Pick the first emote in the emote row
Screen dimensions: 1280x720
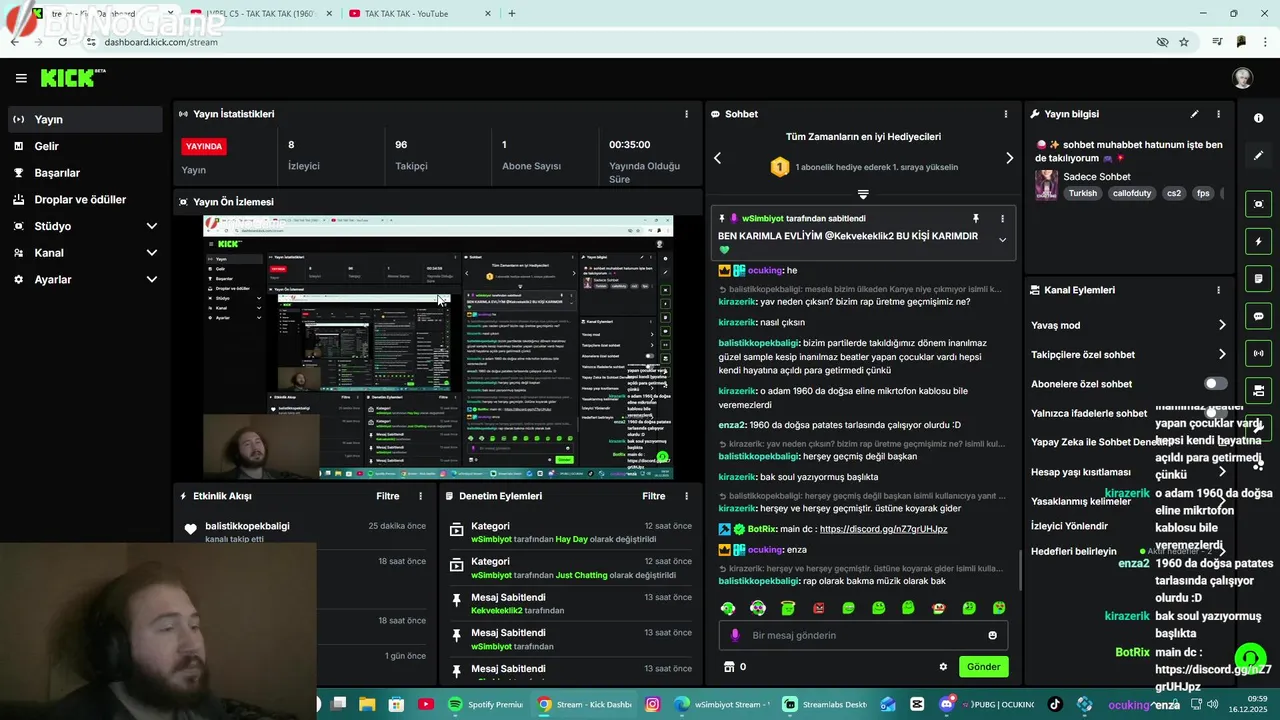[728, 608]
